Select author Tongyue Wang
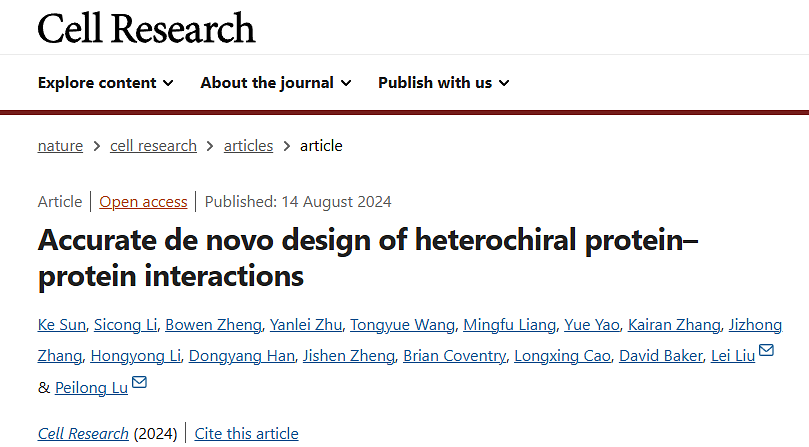The image size is (809, 447). [x=400, y=324]
